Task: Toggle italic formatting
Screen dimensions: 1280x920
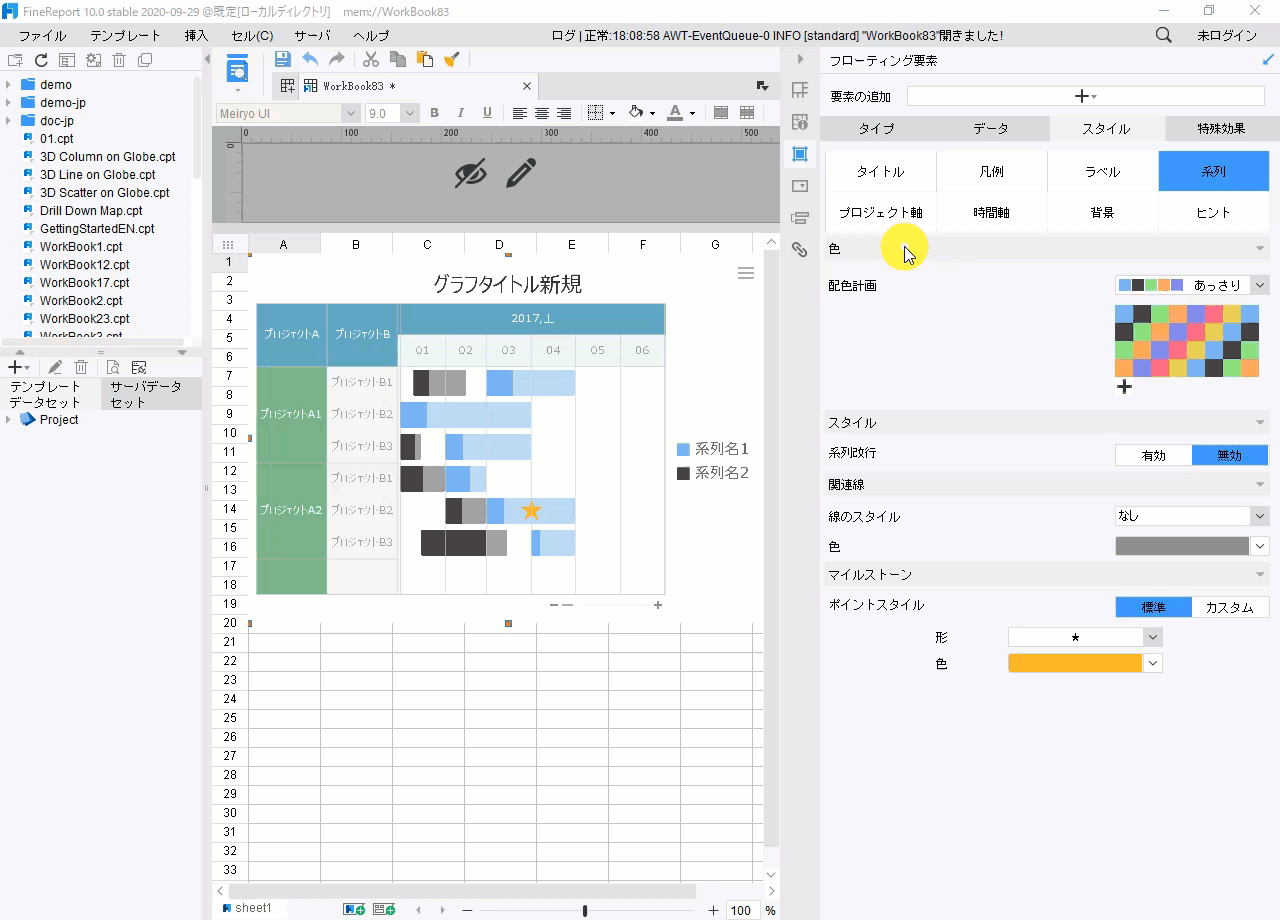Action: click(461, 113)
